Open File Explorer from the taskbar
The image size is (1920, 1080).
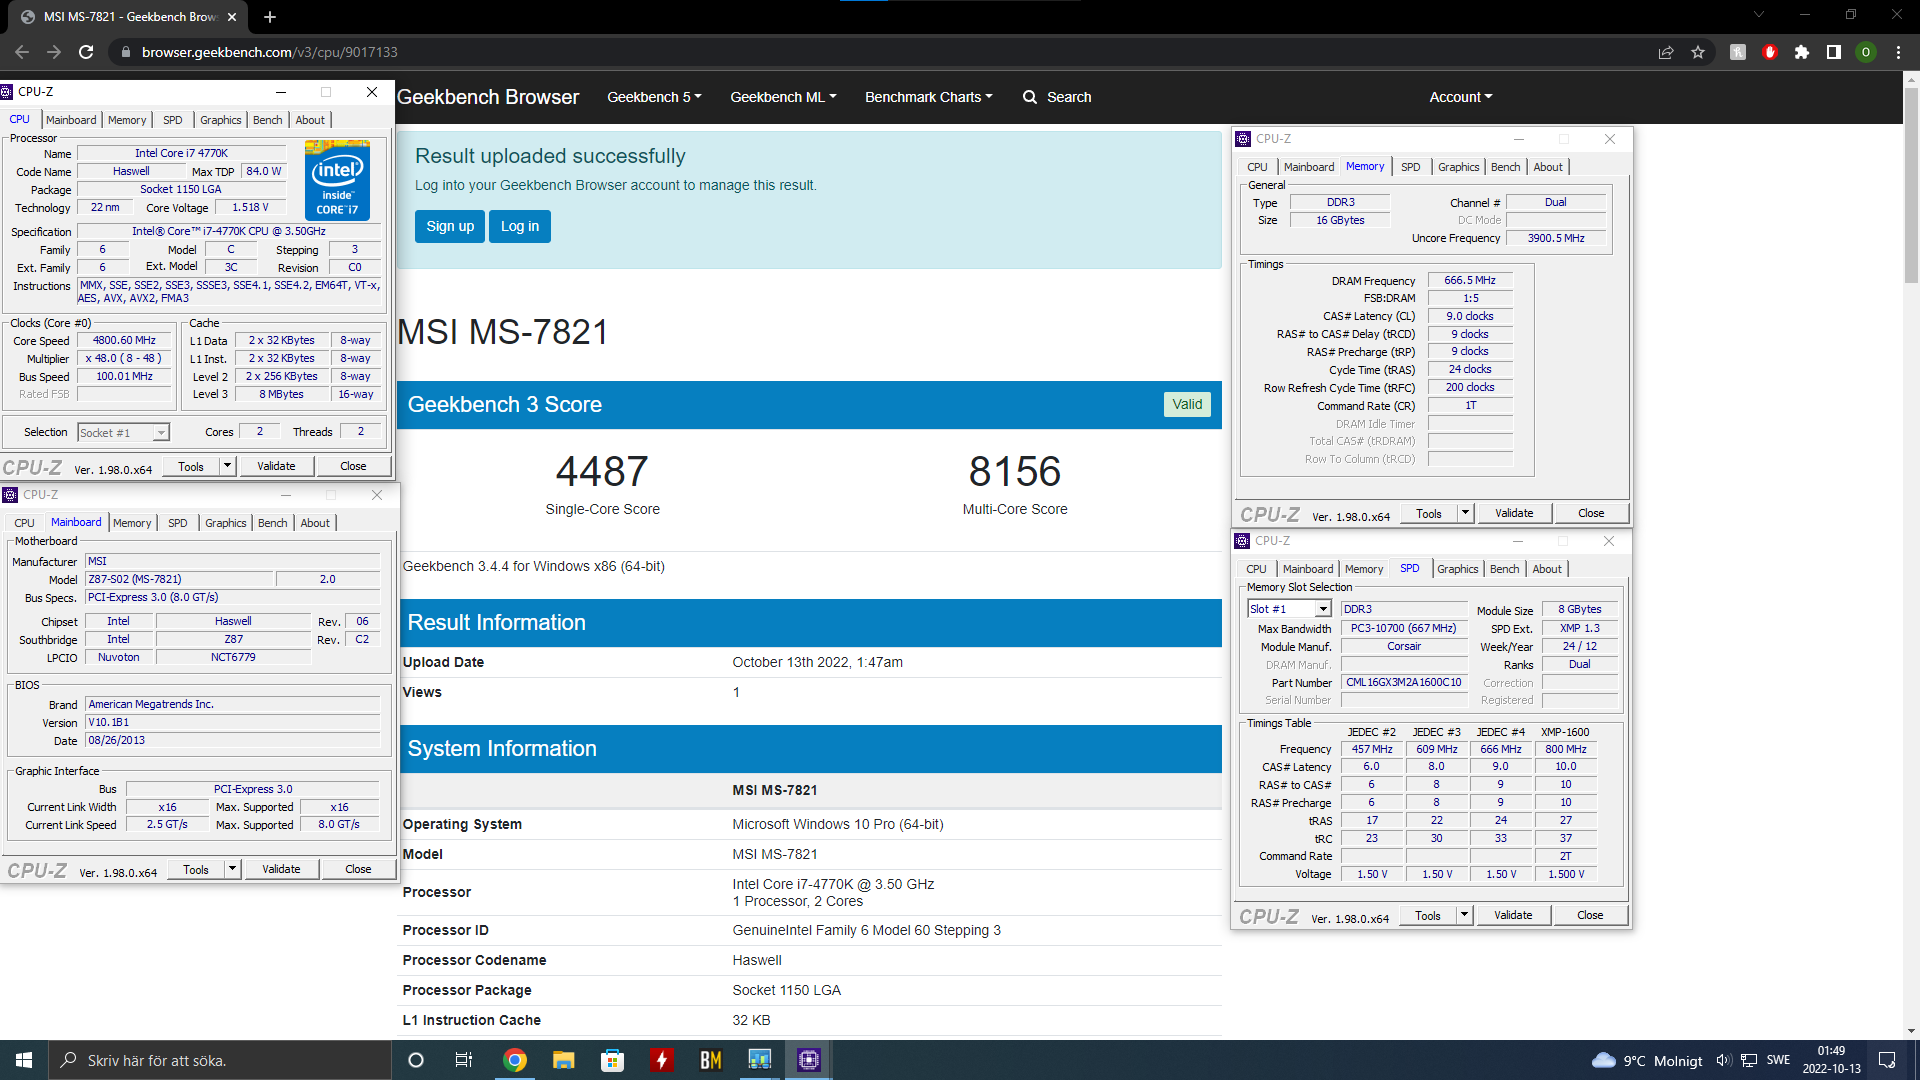point(564,1060)
